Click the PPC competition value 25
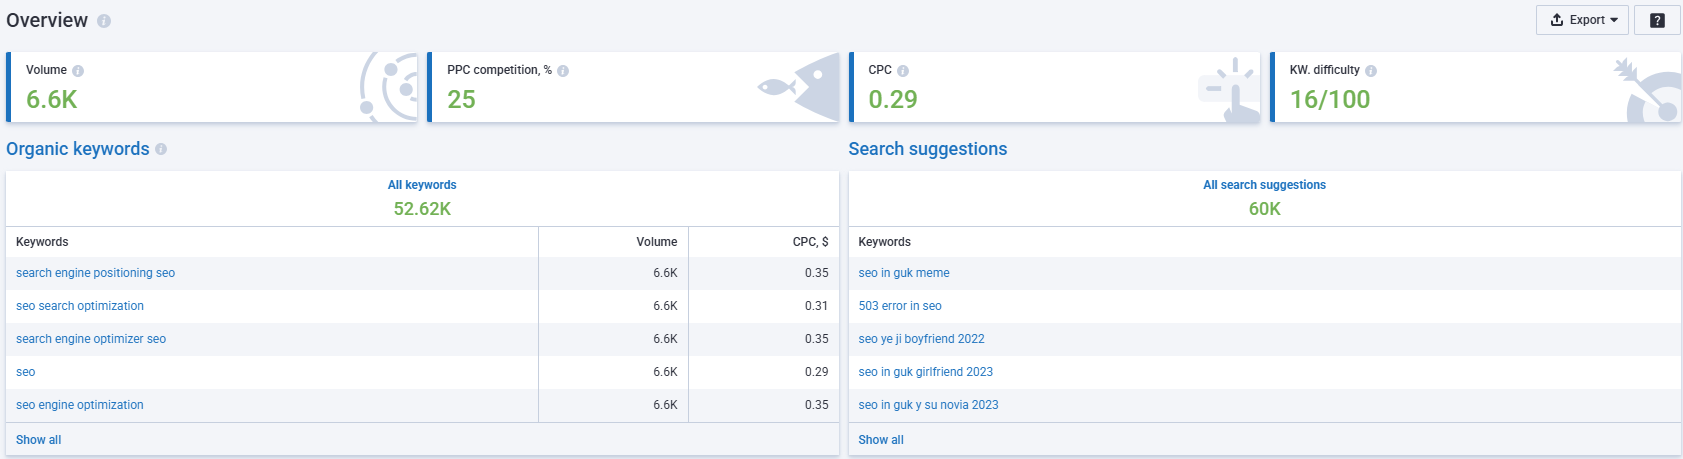The width and height of the screenshot is (1683, 459). pos(461,99)
